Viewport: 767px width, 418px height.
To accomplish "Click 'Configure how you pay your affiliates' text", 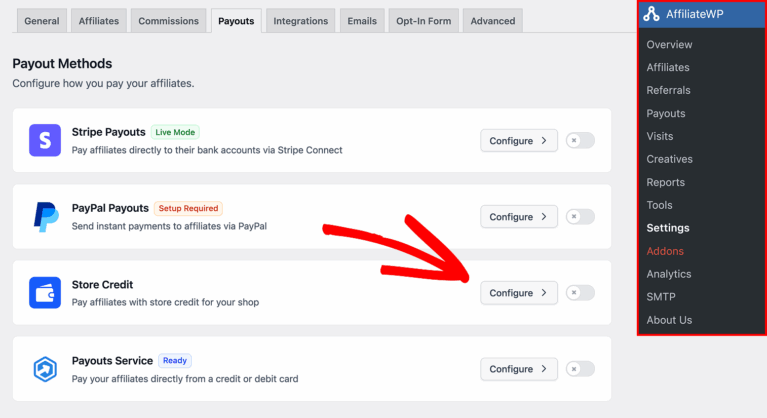I will pyautogui.click(x=103, y=84).
